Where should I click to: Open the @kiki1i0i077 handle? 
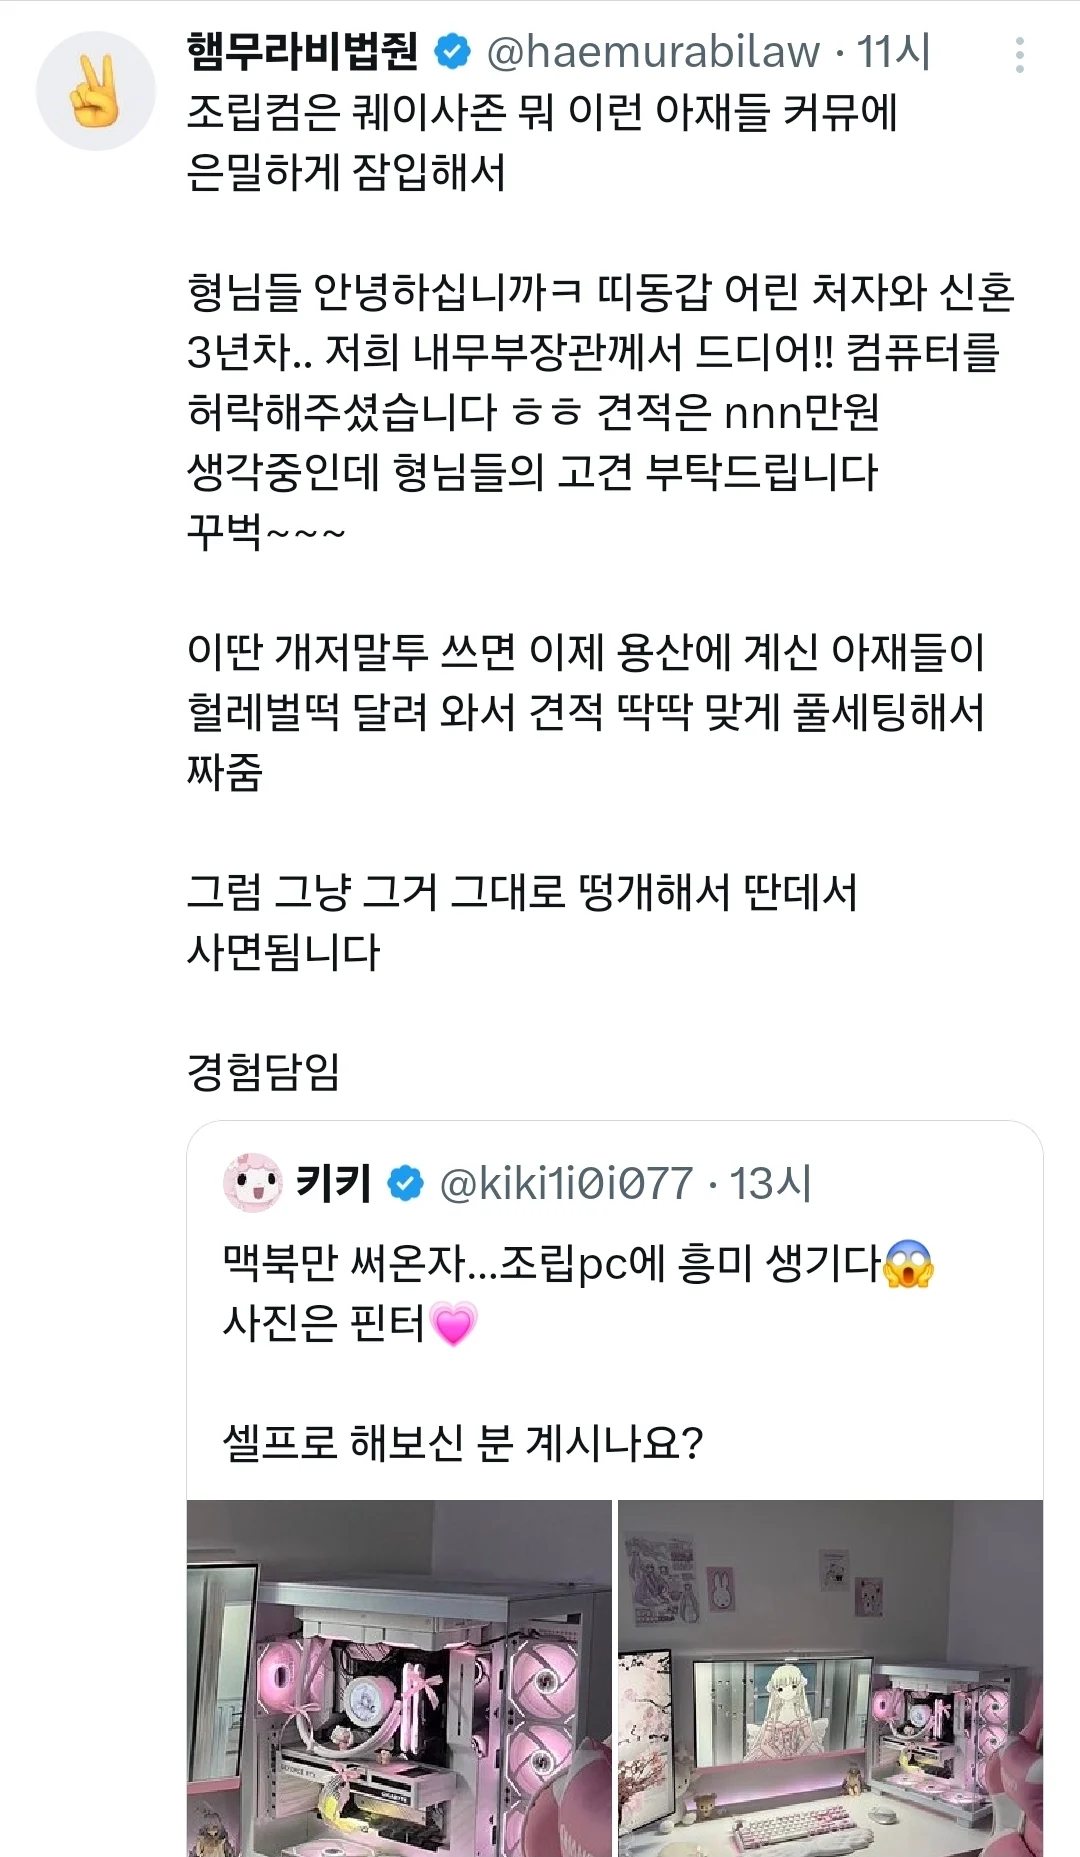click(566, 1184)
